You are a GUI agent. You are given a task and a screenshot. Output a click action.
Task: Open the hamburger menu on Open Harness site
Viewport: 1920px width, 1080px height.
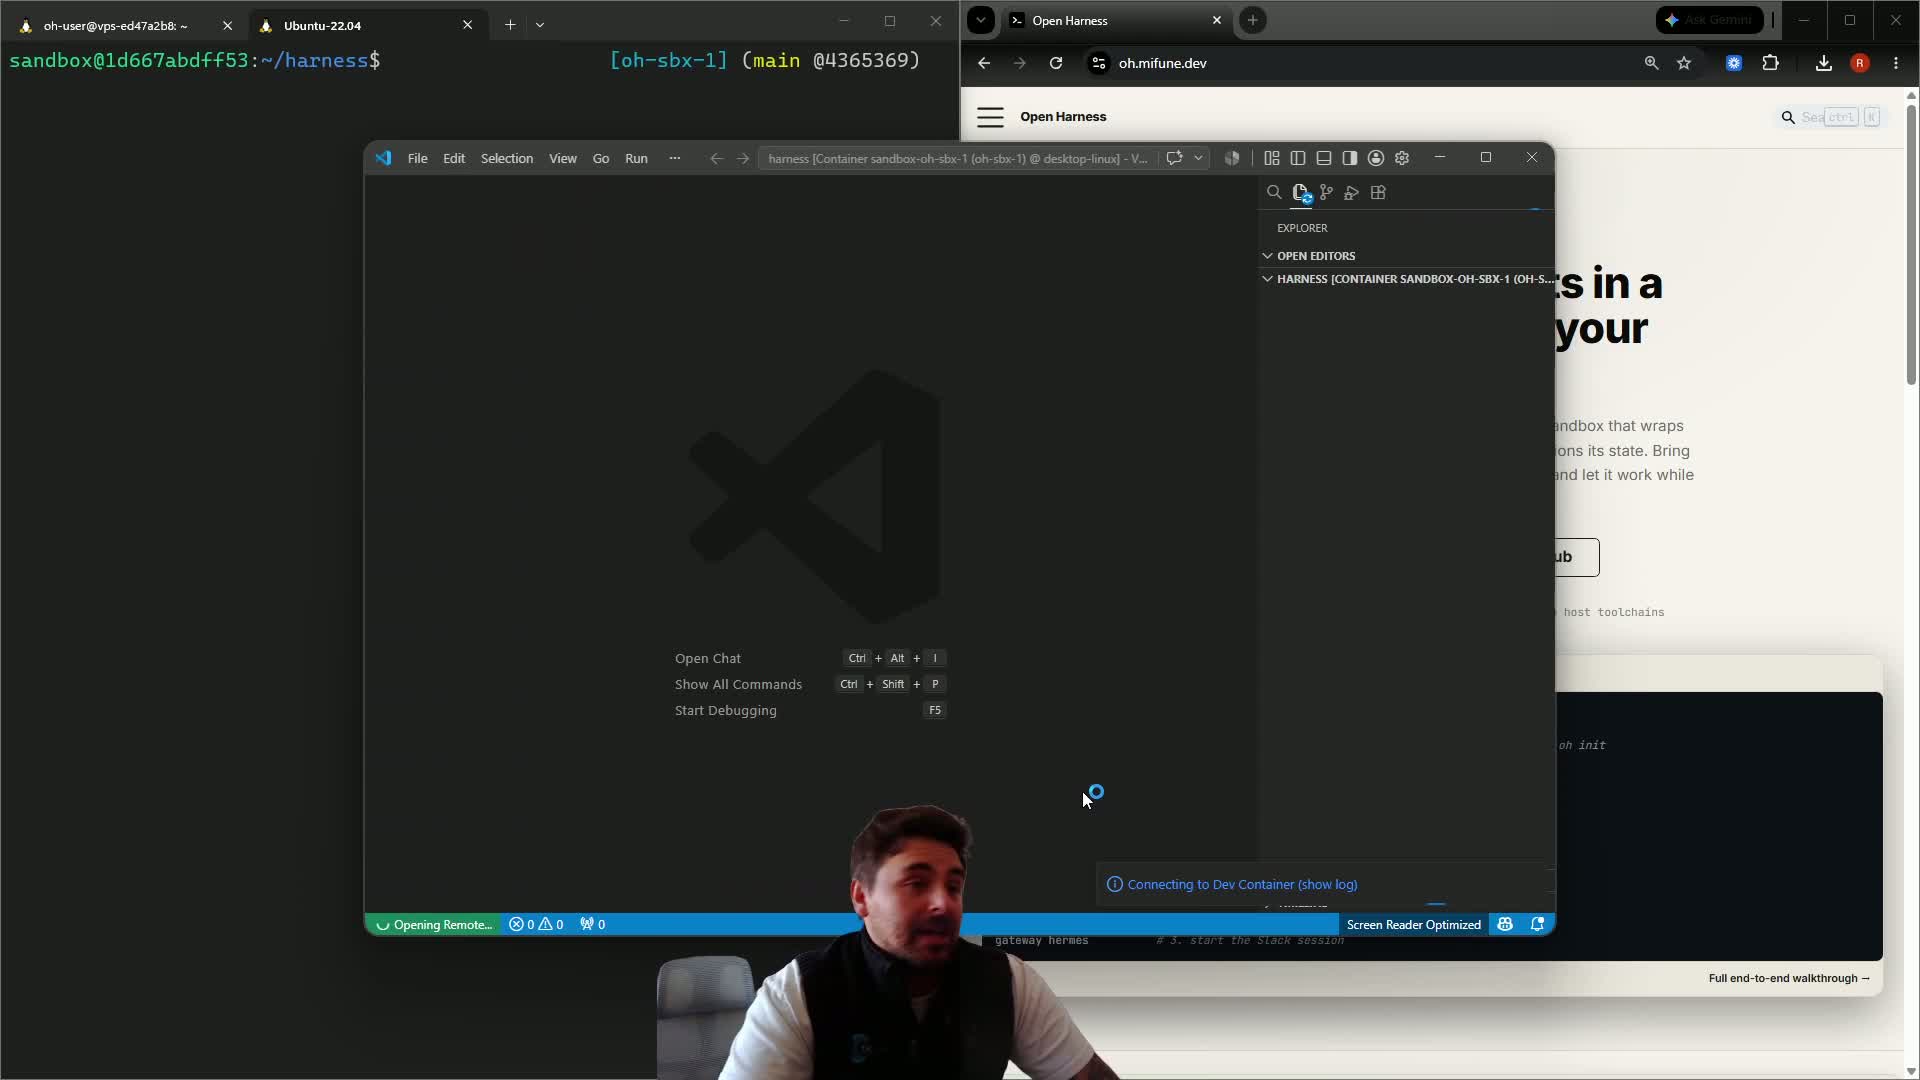coord(990,117)
